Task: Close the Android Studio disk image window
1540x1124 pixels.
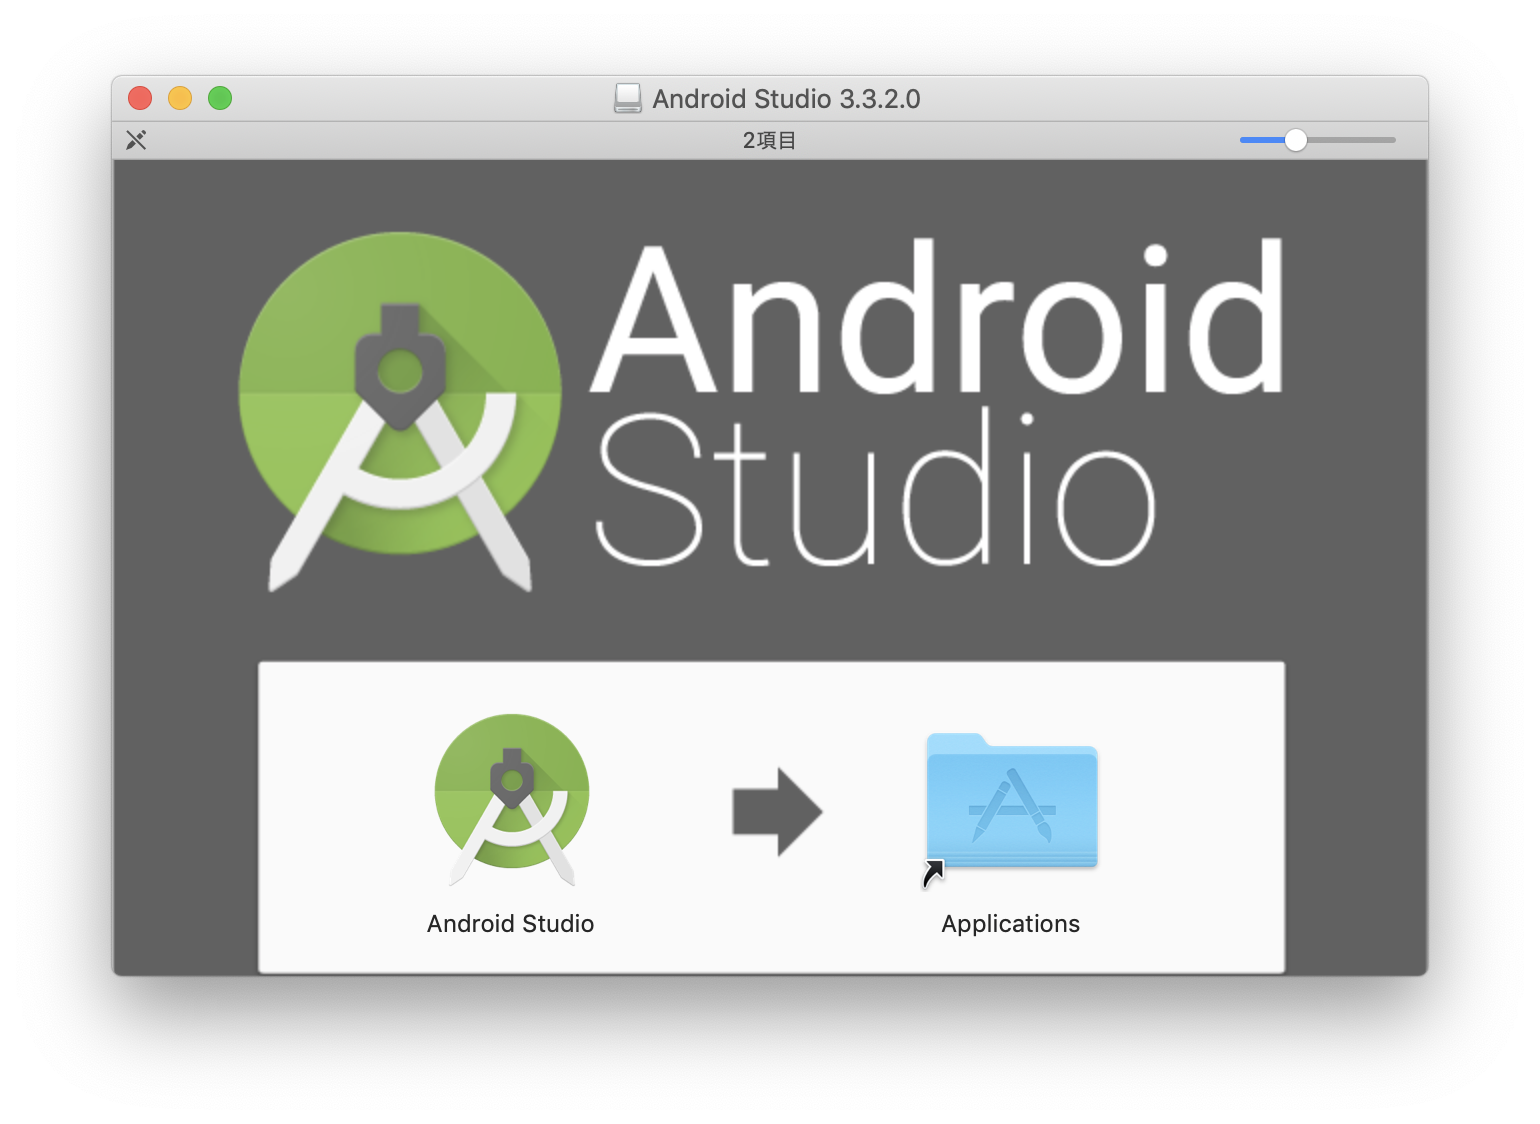Action: [x=140, y=98]
